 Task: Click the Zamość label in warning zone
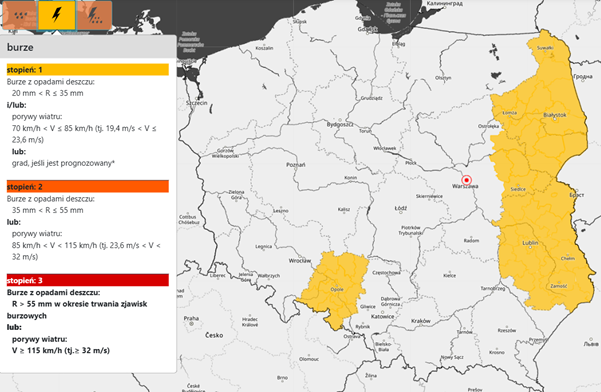pos(558,286)
